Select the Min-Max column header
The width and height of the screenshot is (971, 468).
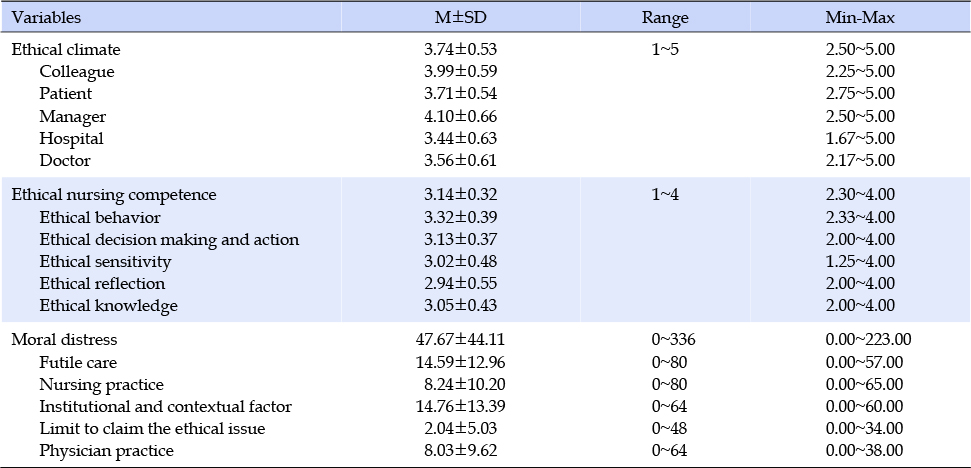[x=860, y=18]
